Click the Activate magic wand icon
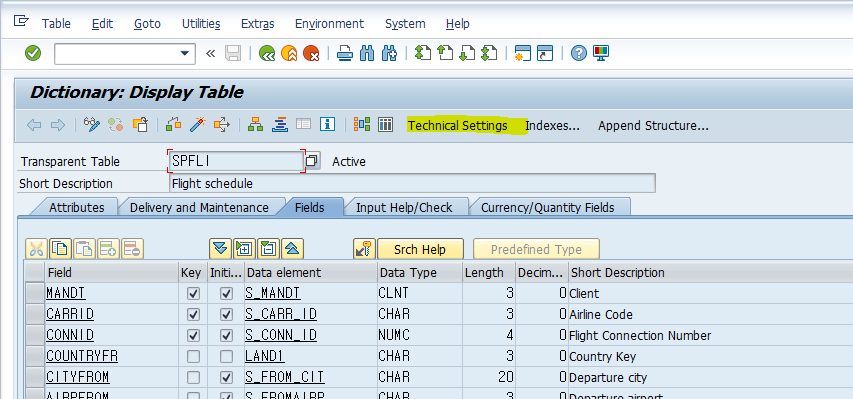853x399 pixels. (197, 125)
